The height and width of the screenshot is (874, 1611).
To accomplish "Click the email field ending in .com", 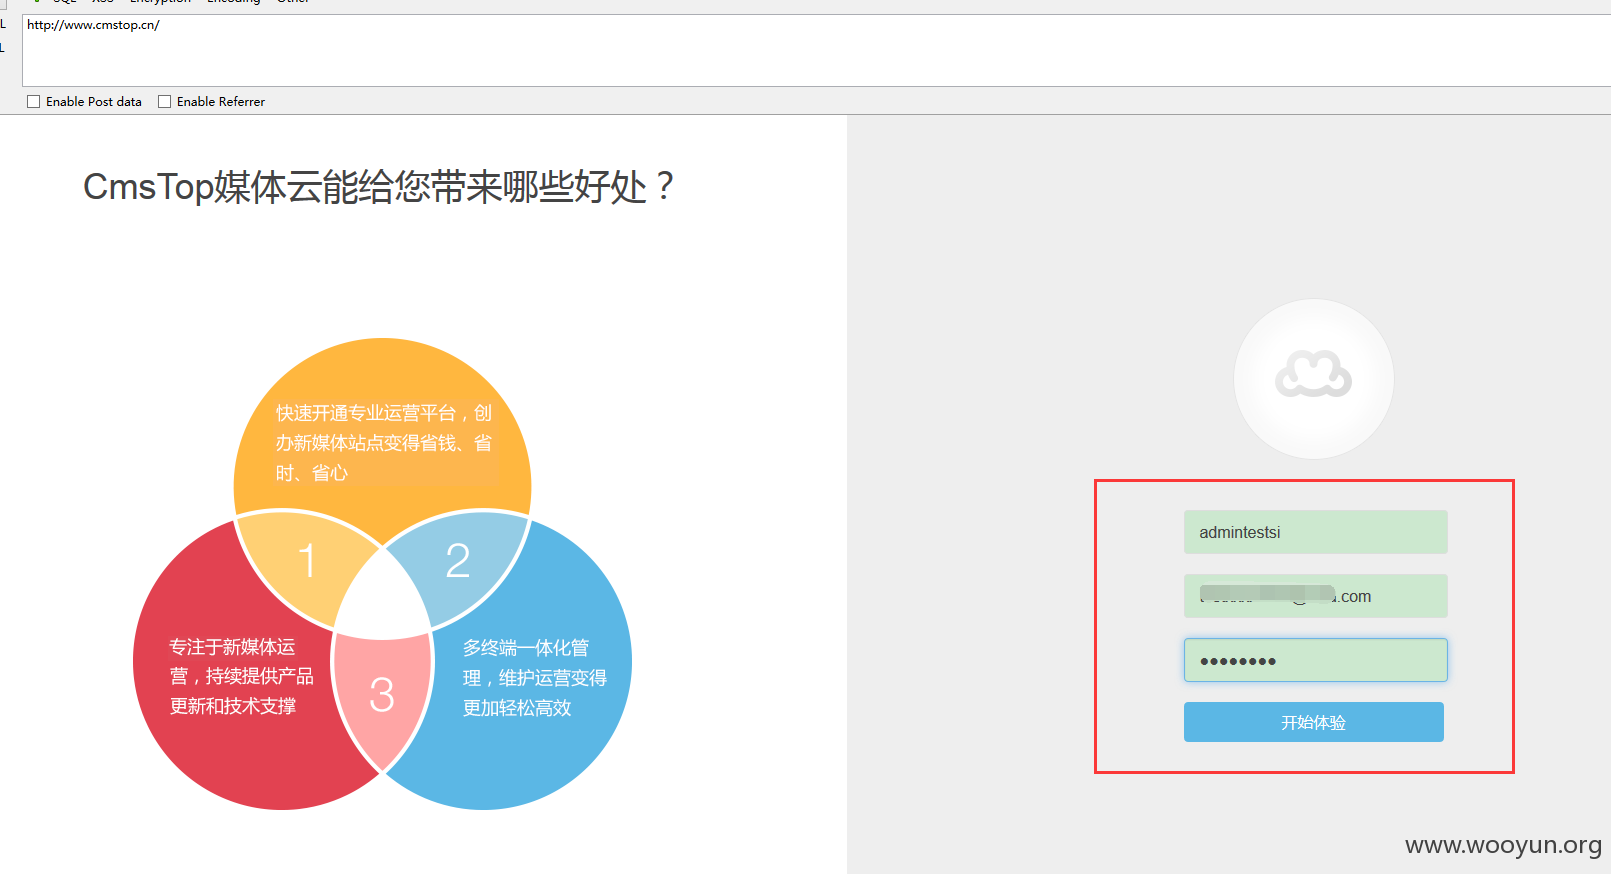I will (1315, 596).
